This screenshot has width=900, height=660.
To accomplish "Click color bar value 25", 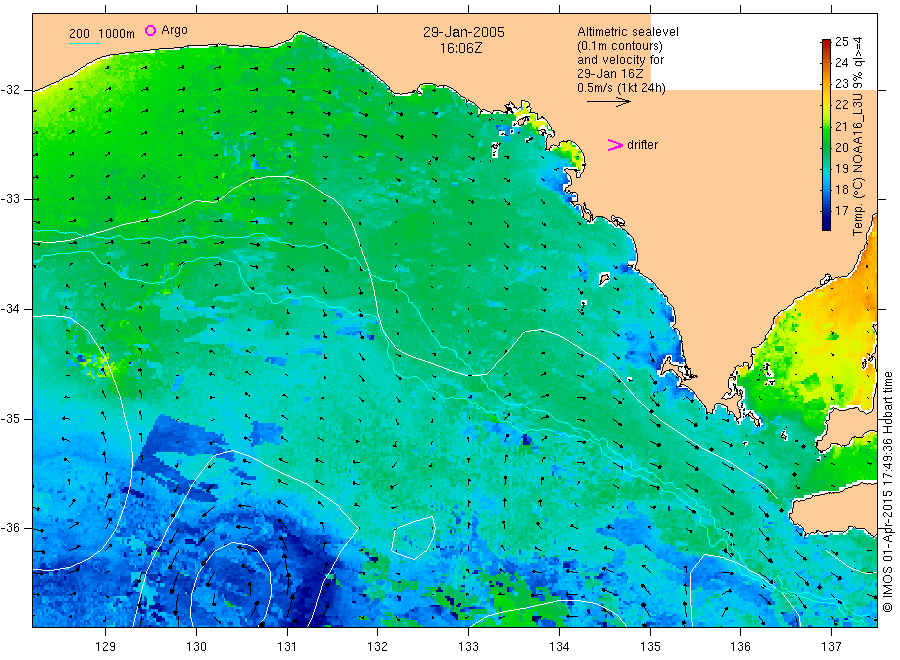I will point(841,41).
